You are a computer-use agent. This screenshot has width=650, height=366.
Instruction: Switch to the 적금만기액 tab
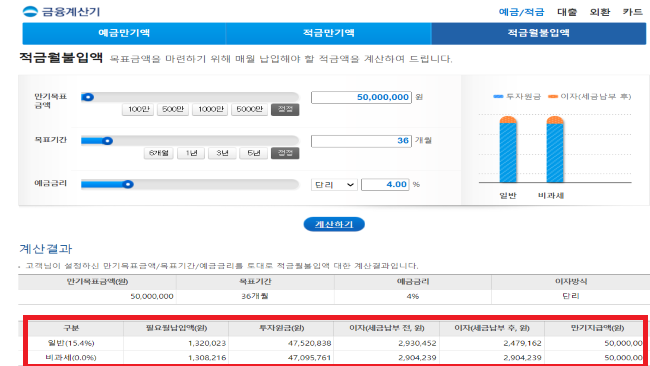(328, 33)
